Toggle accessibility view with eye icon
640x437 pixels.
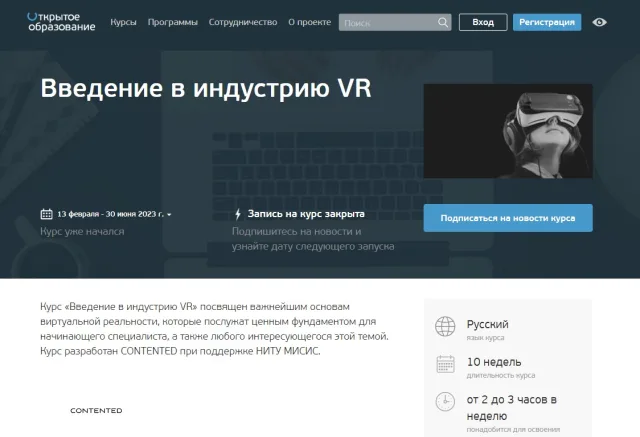[599, 22]
